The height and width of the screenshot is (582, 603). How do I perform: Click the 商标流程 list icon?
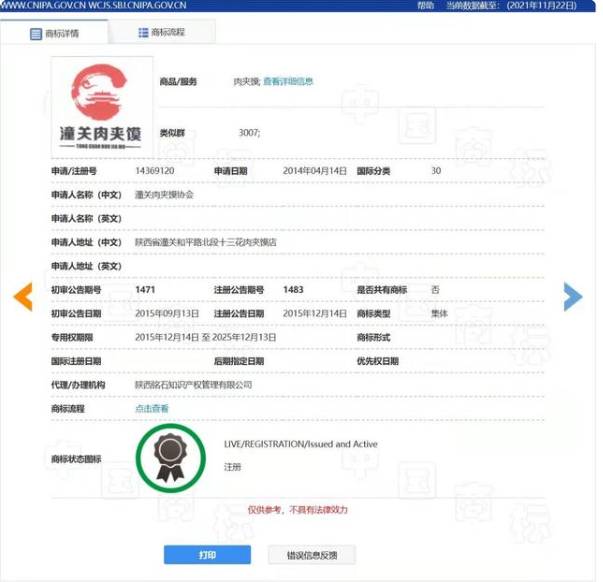click(141, 34)
